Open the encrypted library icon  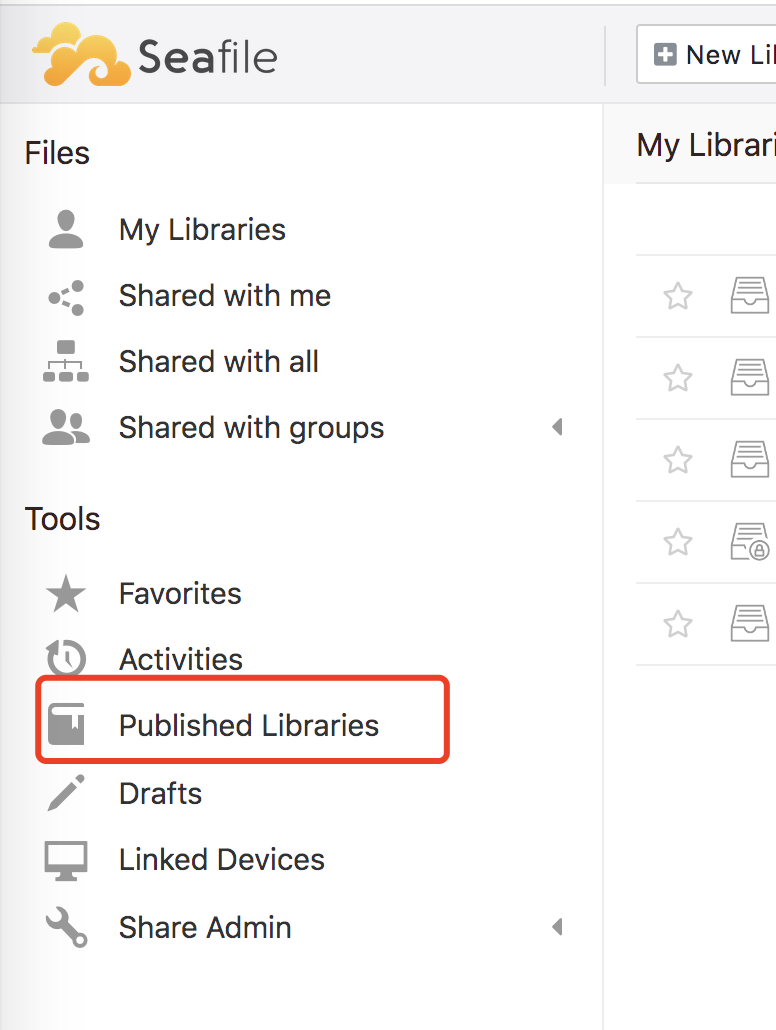point(750,542)
